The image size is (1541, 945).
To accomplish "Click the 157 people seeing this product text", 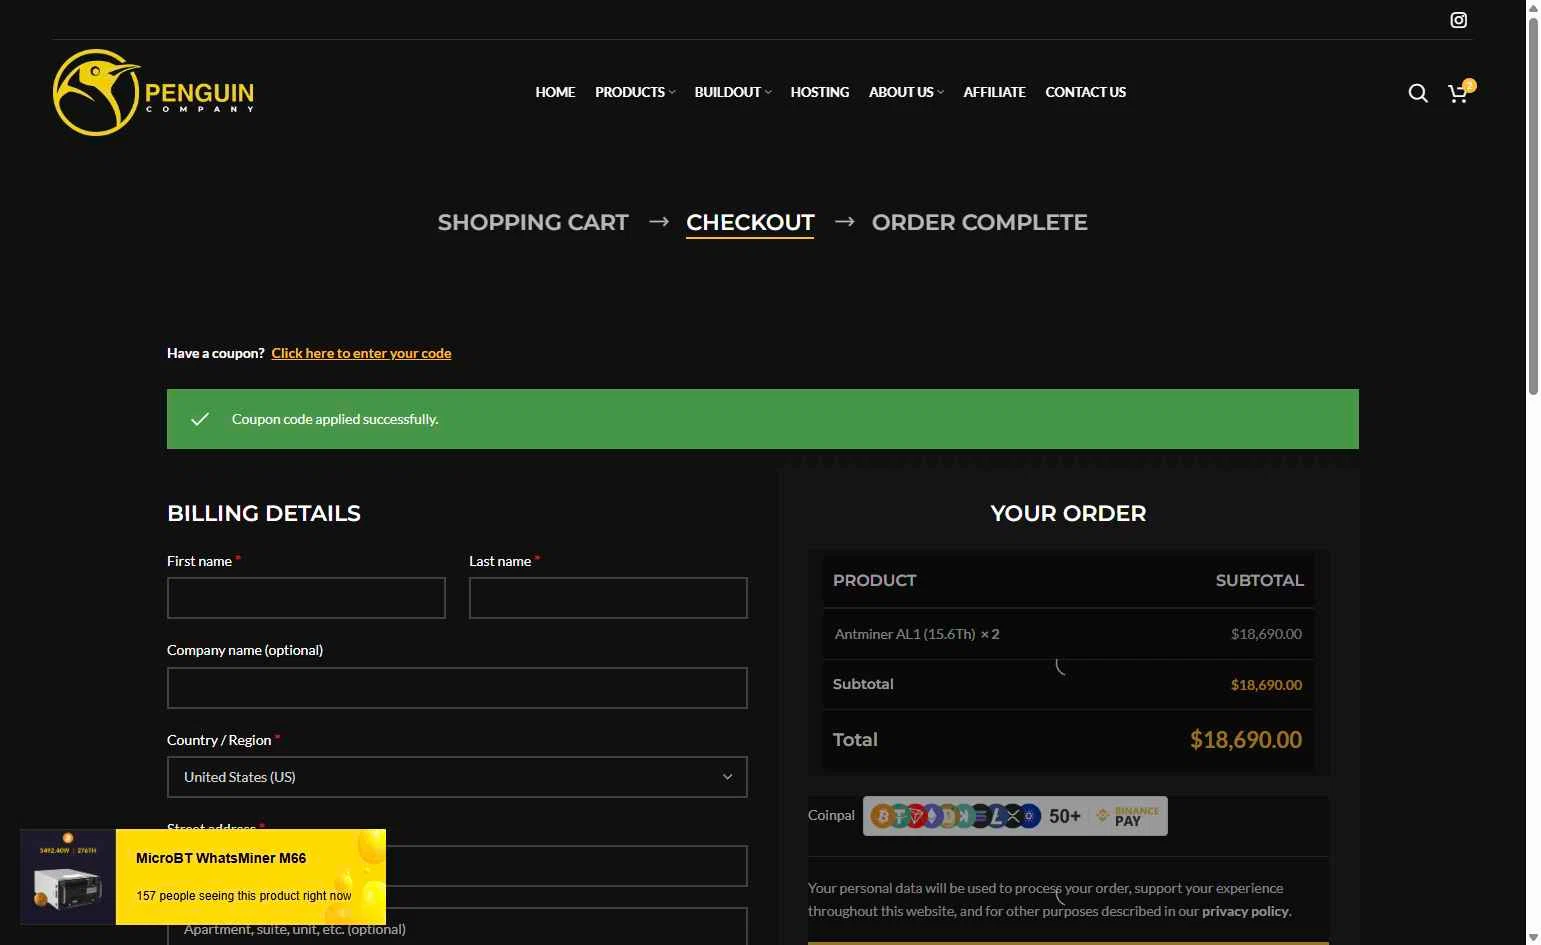I will pos(244,896).
